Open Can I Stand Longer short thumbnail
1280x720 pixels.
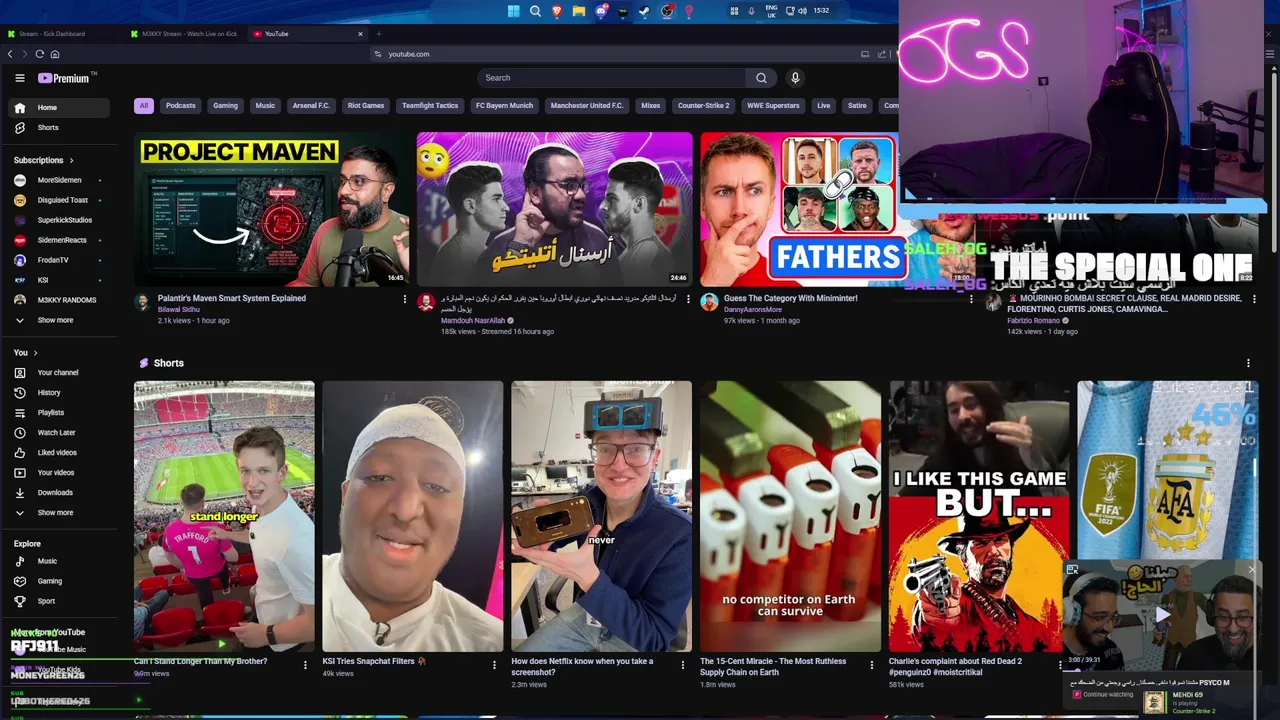tap(224, 516)
